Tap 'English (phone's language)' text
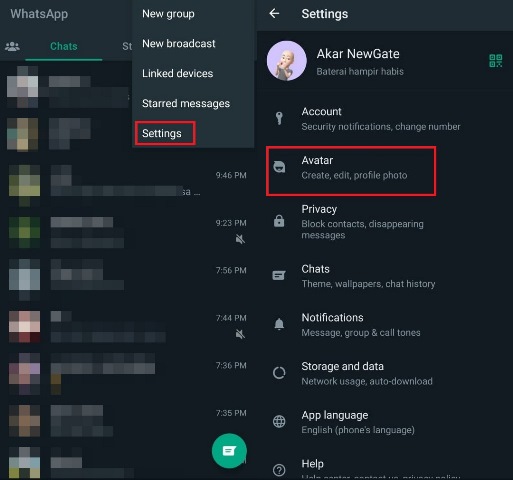 coord(358,430)
